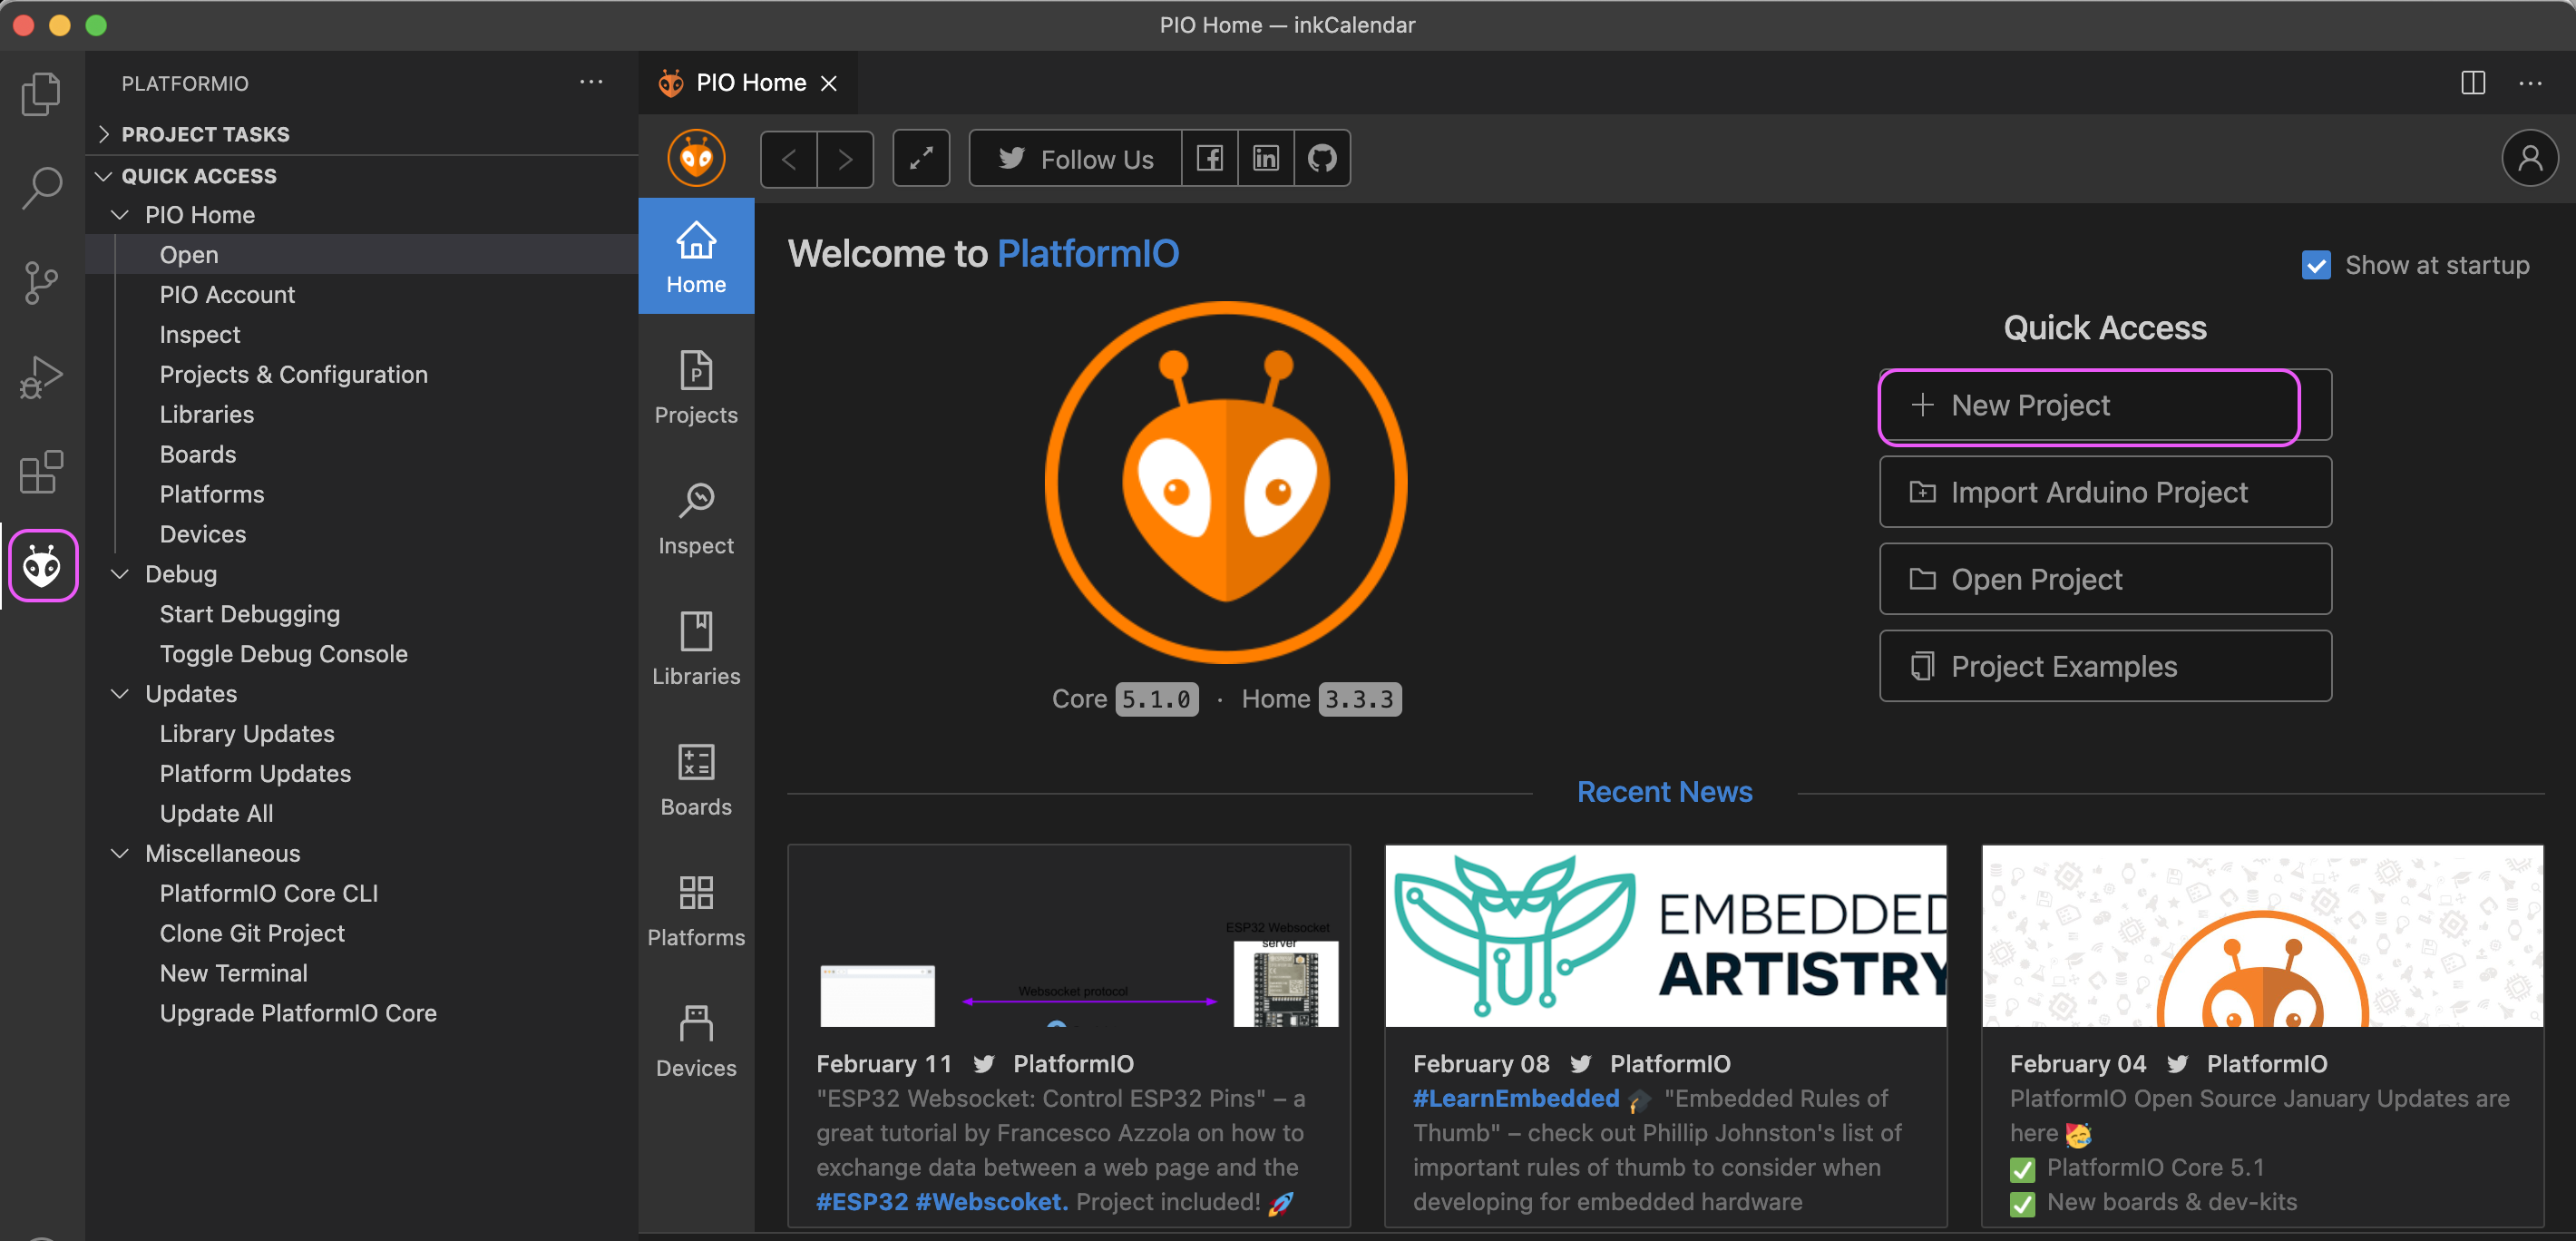Open the #LearnEmbedded hashtag link
Image resolution: width=2576 pixels, height=1241 pixels.
1515,1098
